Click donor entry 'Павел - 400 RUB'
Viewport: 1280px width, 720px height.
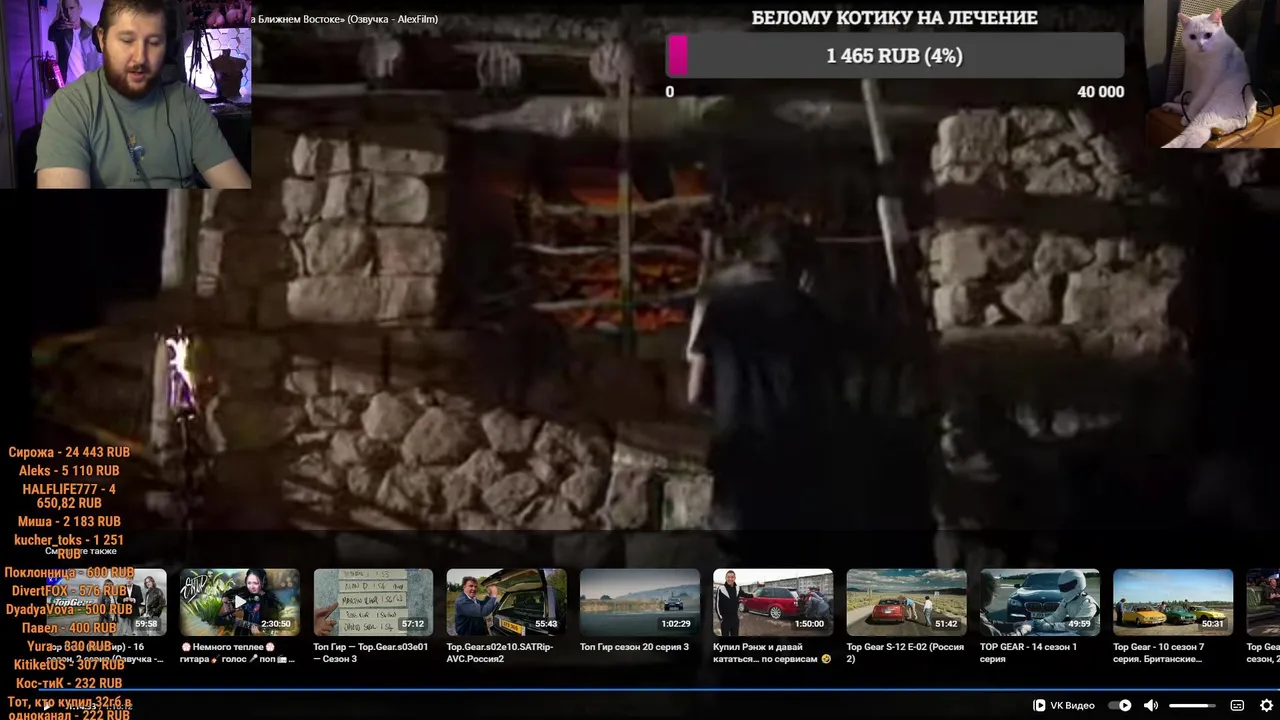pyautogui.click(x=69, y=628)
